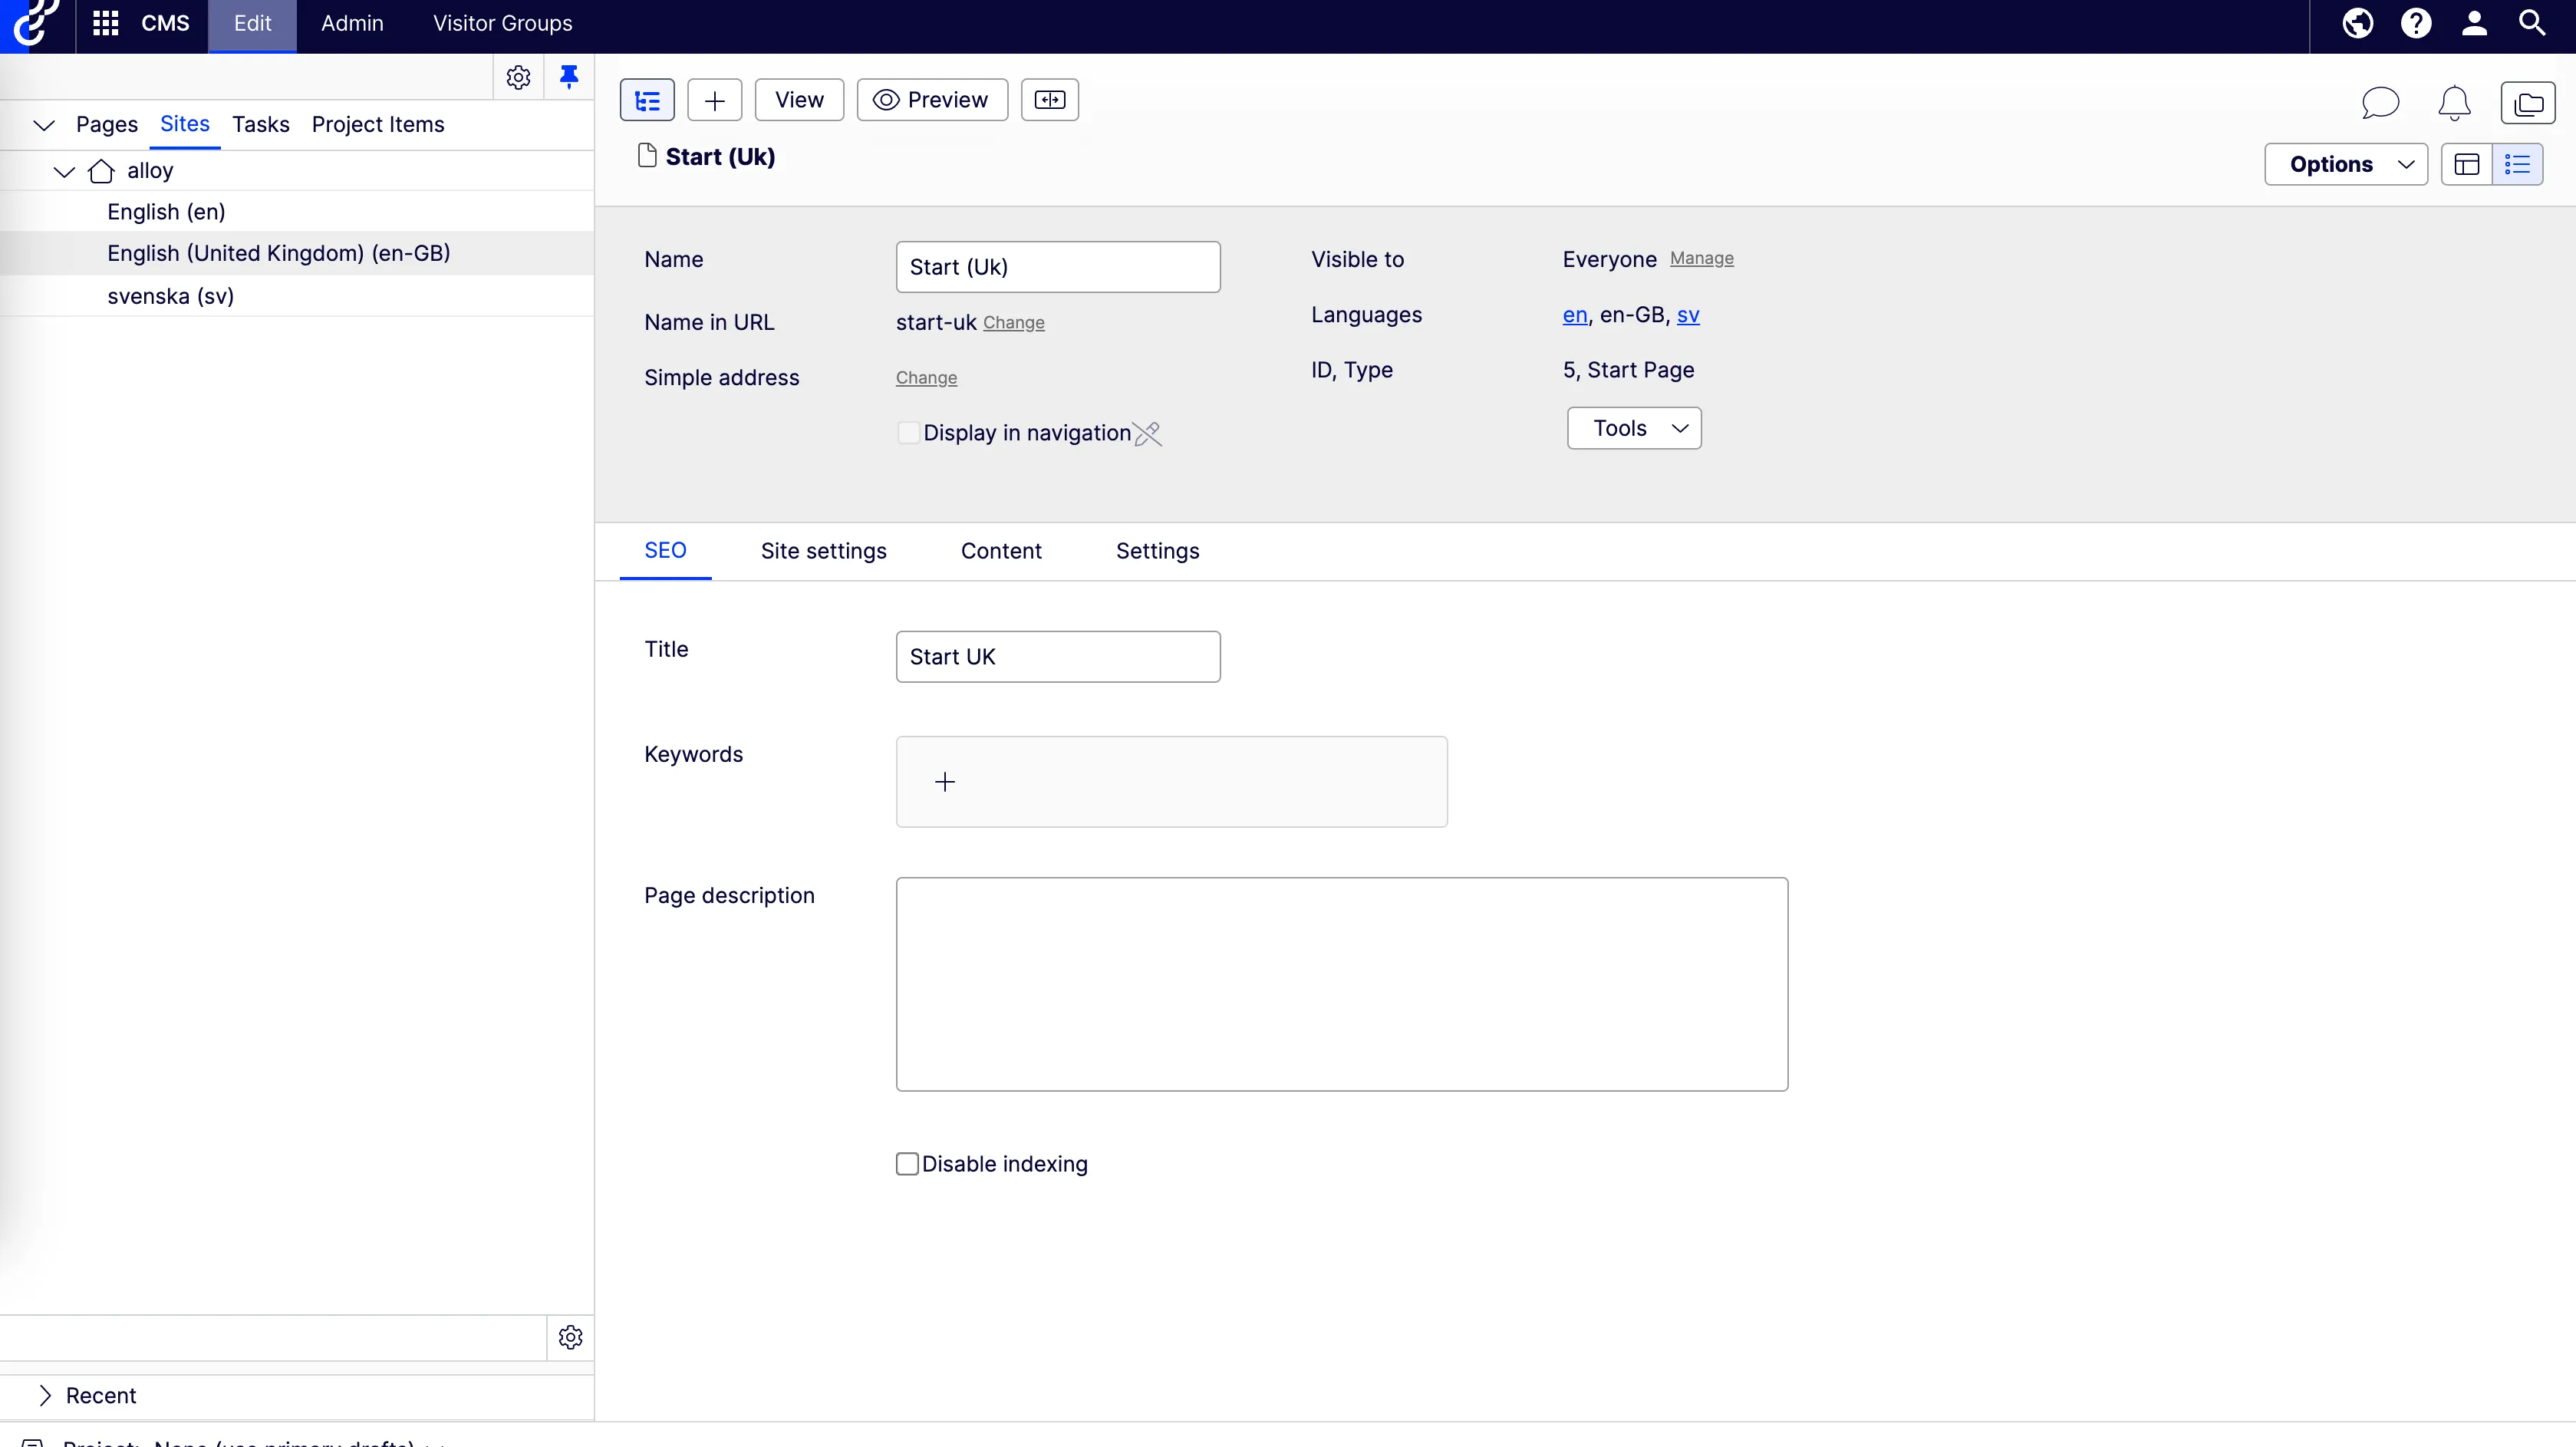The image size is (2576, 1447).
Task: Click the 'Start (Uk)' page heading
Action: pos(720,157)
